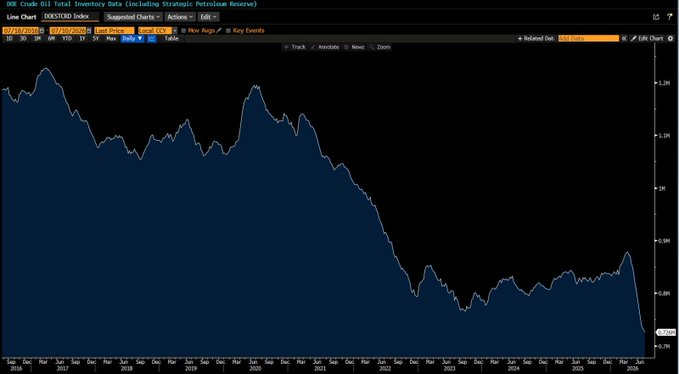The width and height of the screenshot is (679, 374).
Task: Open chart settings gear icon
Action: coord(671,39)
